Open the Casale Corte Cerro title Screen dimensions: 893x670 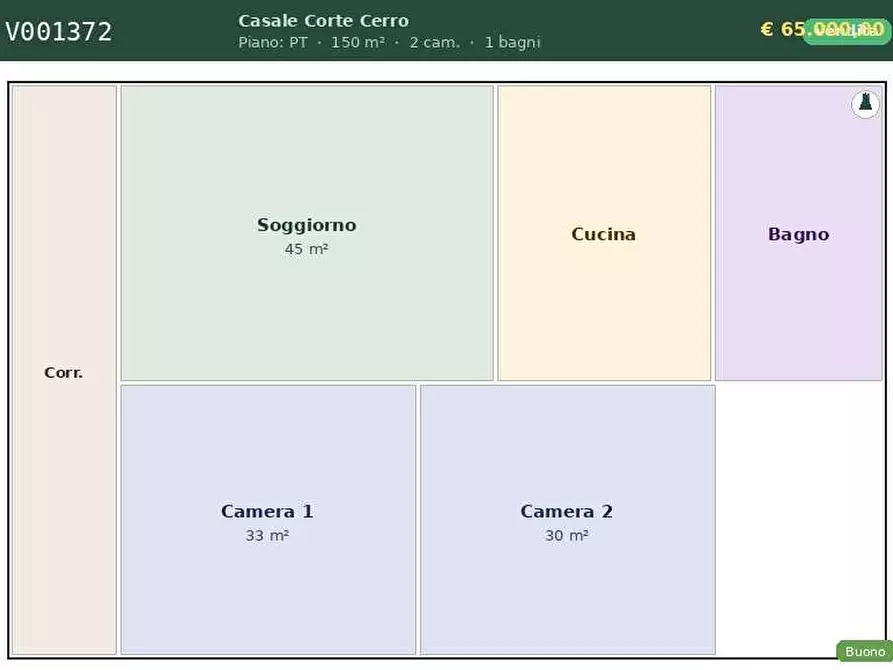point(323,21)
